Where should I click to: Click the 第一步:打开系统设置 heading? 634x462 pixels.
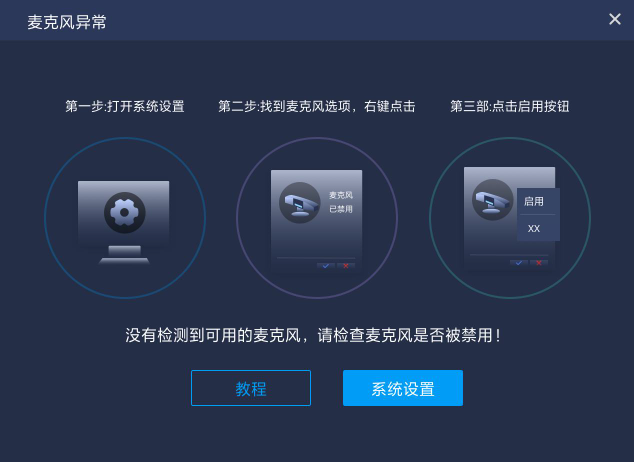tap(125, 106)
